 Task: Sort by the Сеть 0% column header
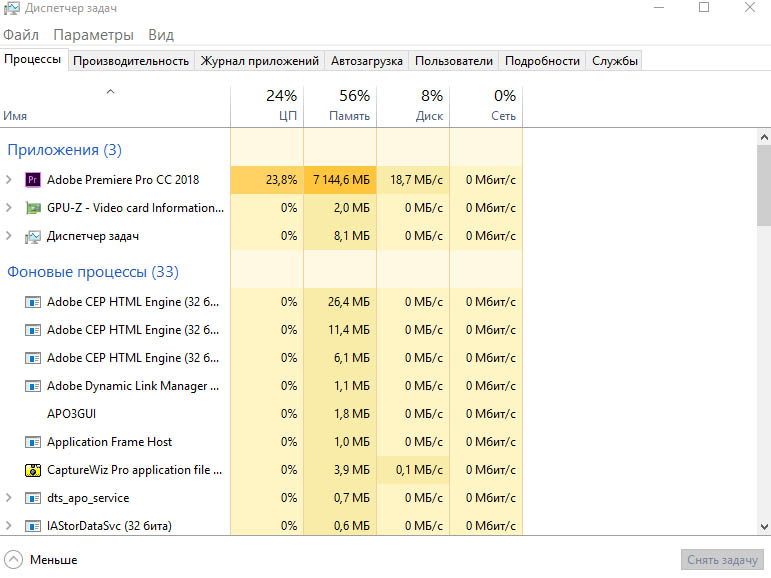[x=486, y=106]
